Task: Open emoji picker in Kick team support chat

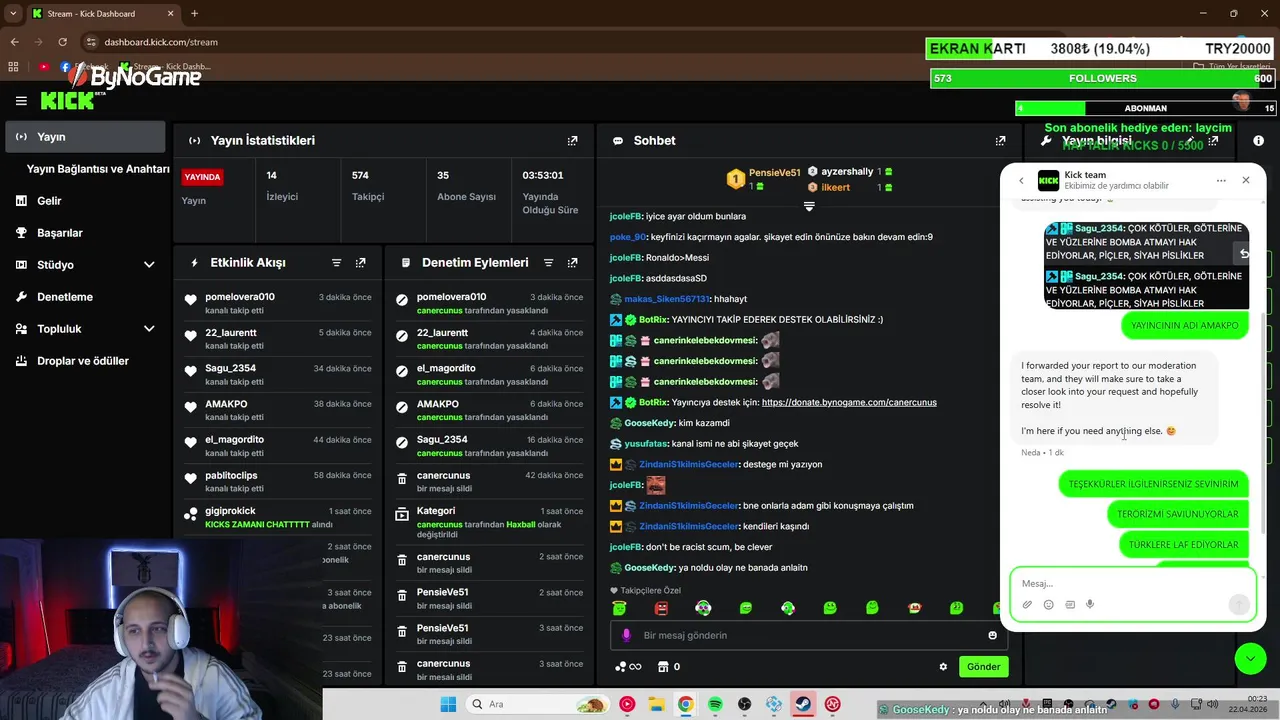Action: [1048, 604]
